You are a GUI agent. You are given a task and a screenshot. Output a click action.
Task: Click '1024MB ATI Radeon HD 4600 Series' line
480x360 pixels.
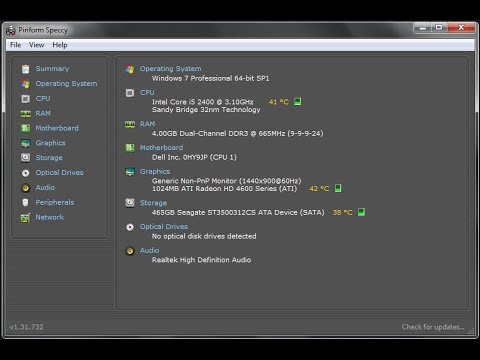(224, 189)
